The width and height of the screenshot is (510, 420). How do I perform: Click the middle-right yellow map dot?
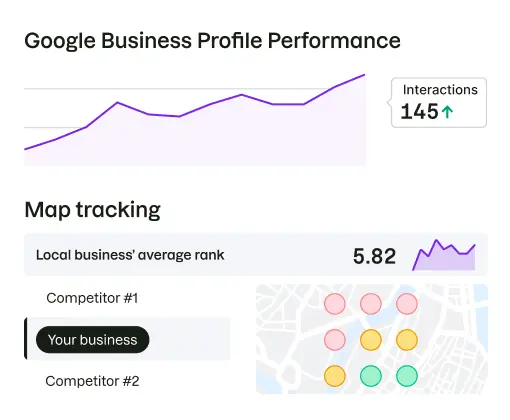tap(407, 340)
